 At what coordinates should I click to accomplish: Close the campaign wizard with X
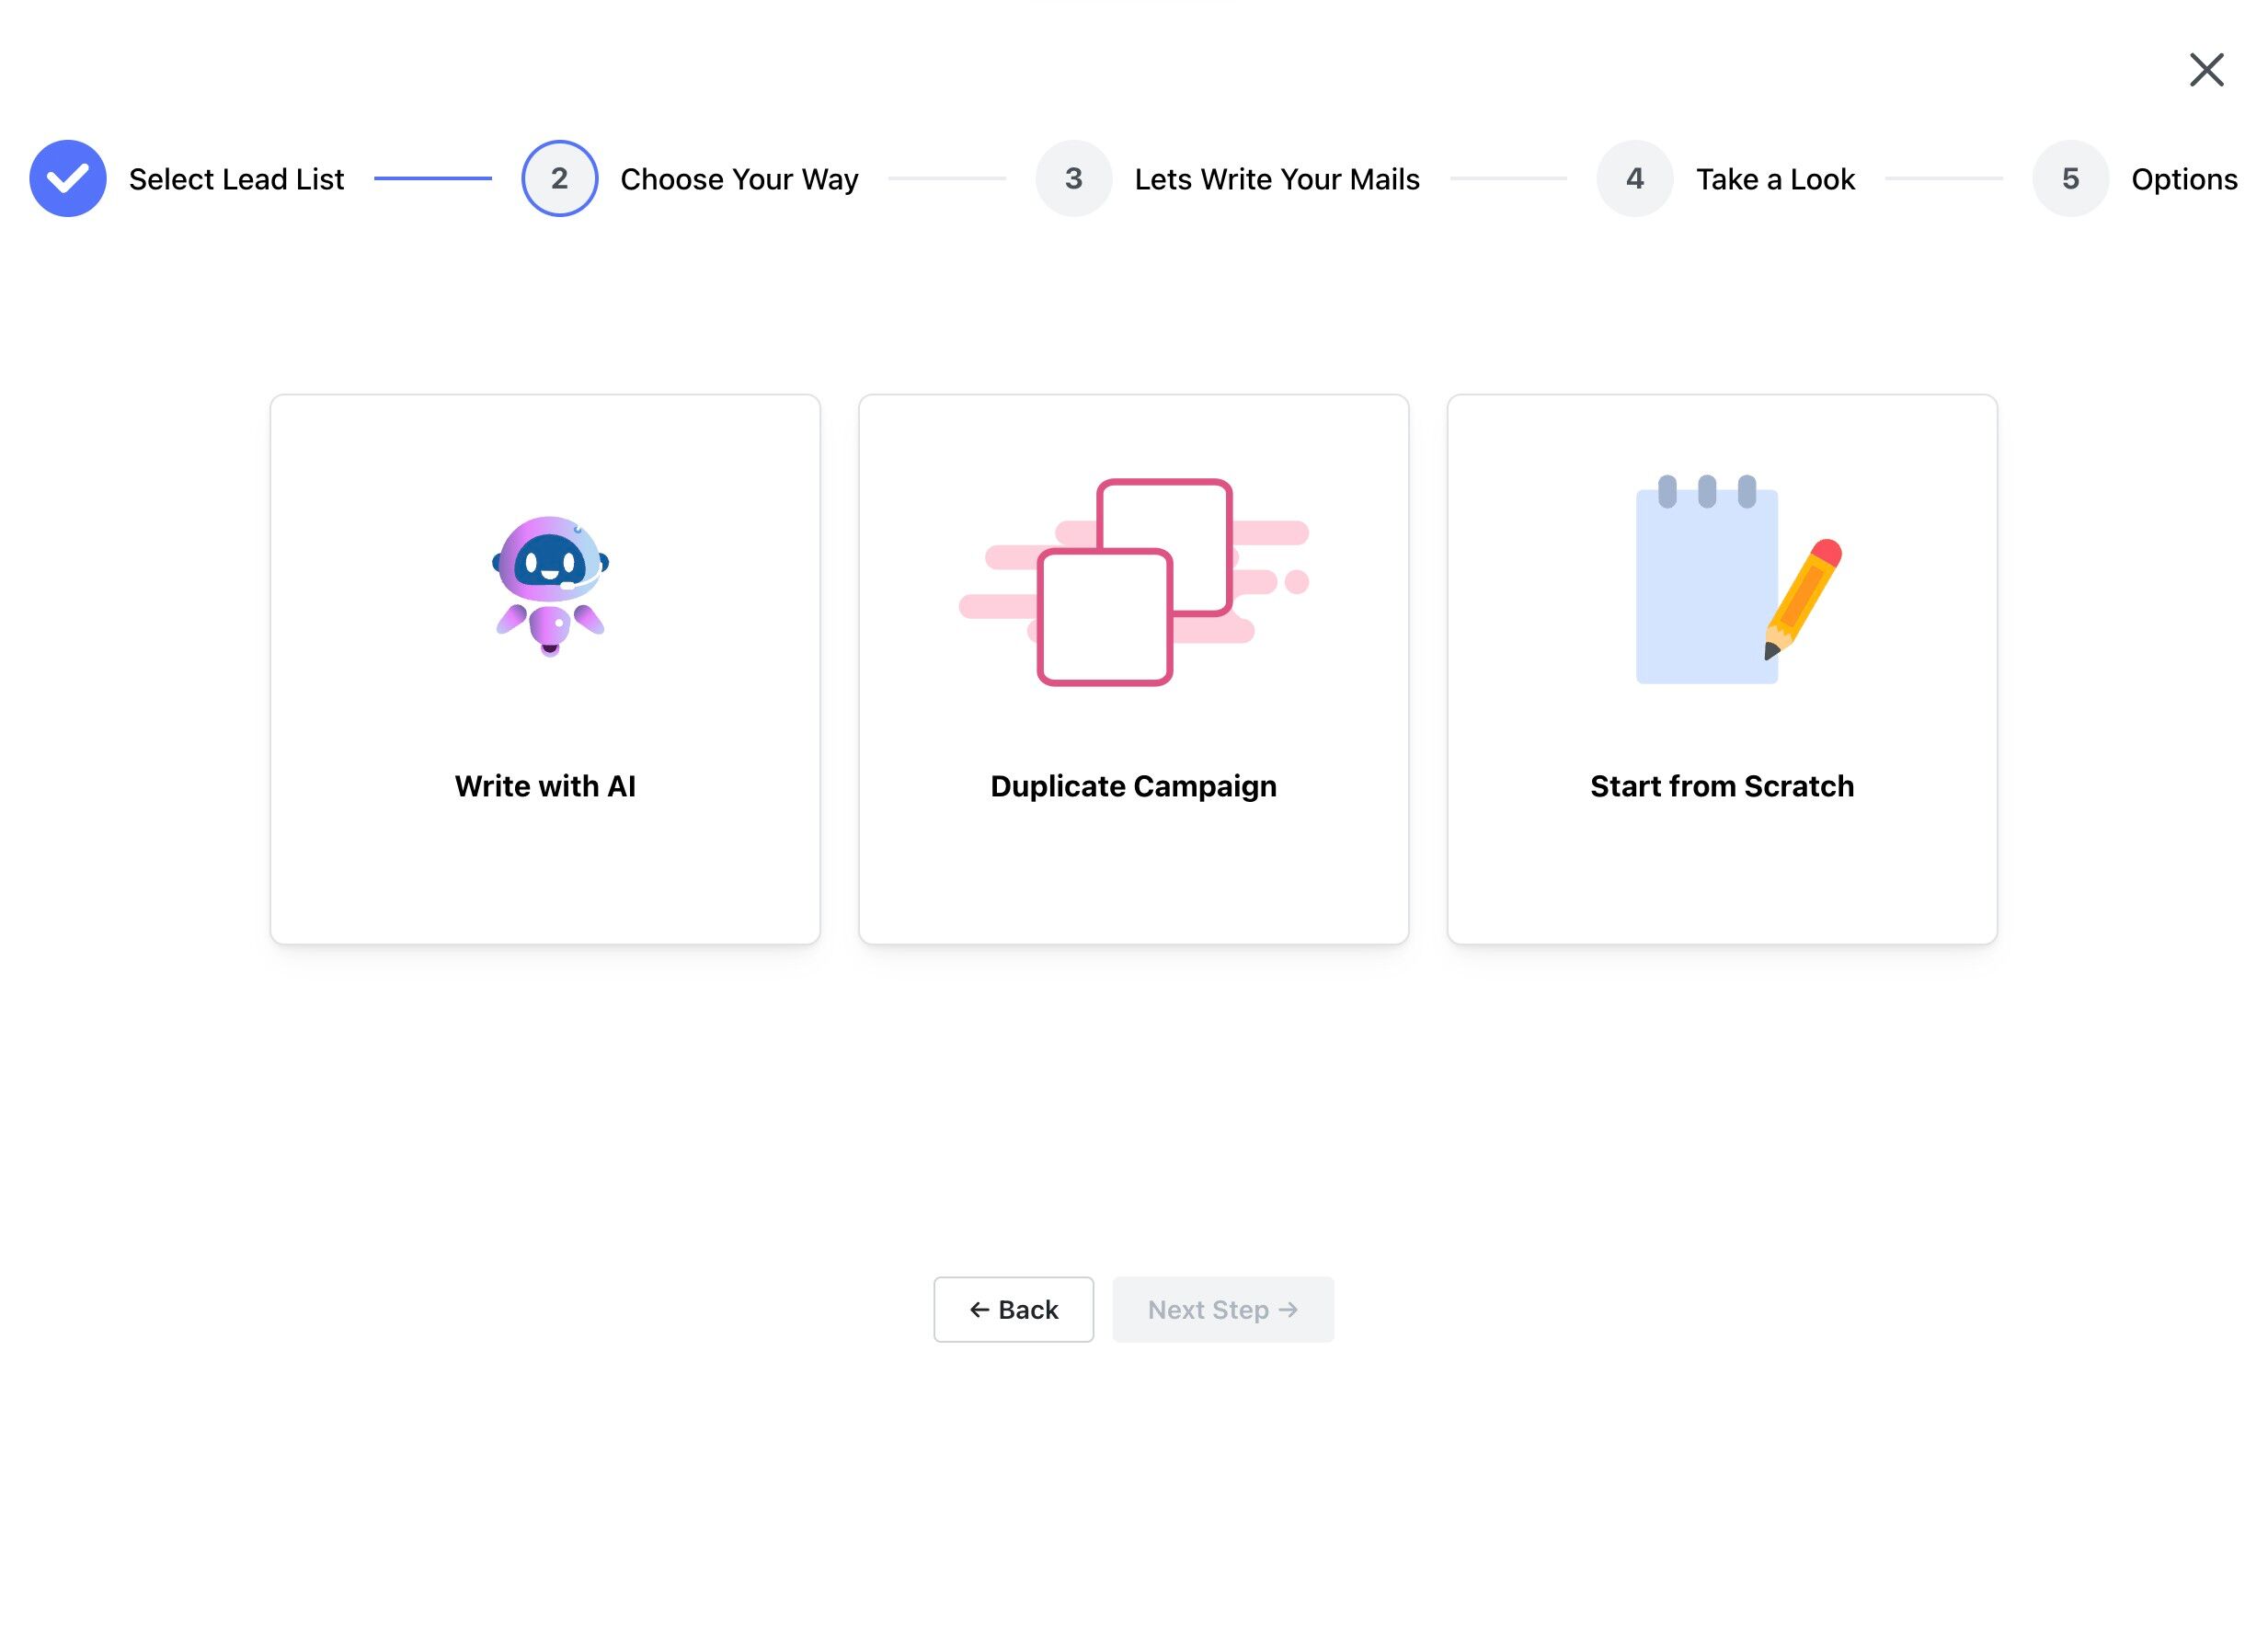(x=2206, y=70)
